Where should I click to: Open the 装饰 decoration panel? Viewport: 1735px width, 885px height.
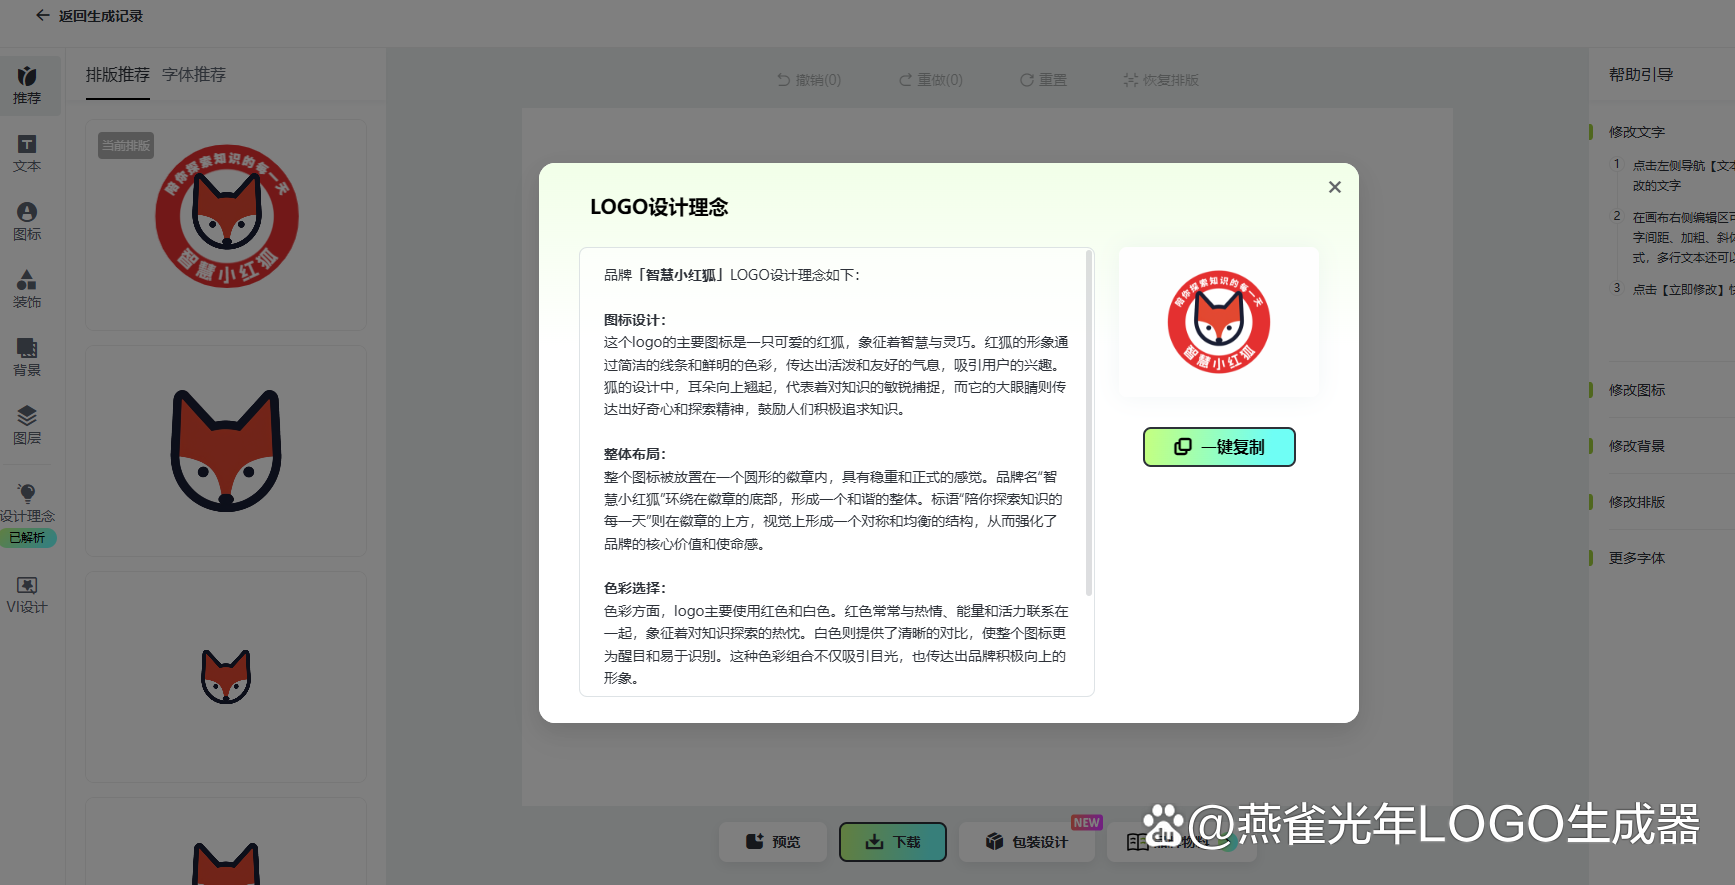pyautogui.click(x=27, y=290)
